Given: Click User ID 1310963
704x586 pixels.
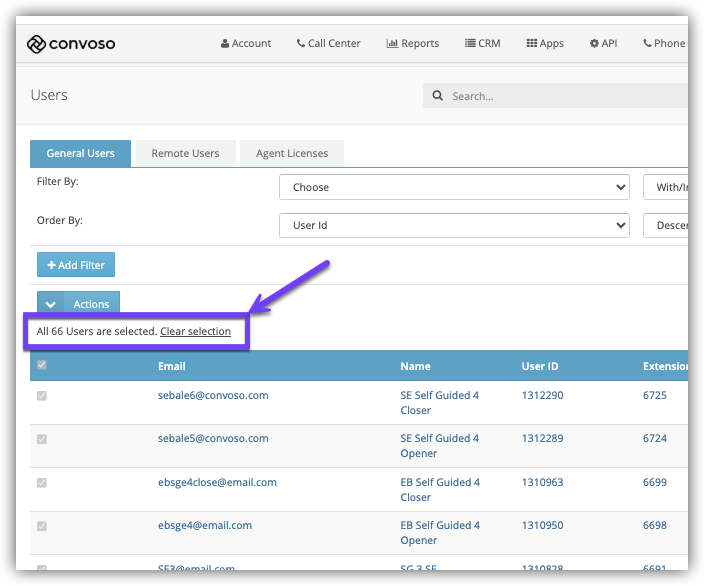Looking at the screenshot, I should [x=542, y=482].
